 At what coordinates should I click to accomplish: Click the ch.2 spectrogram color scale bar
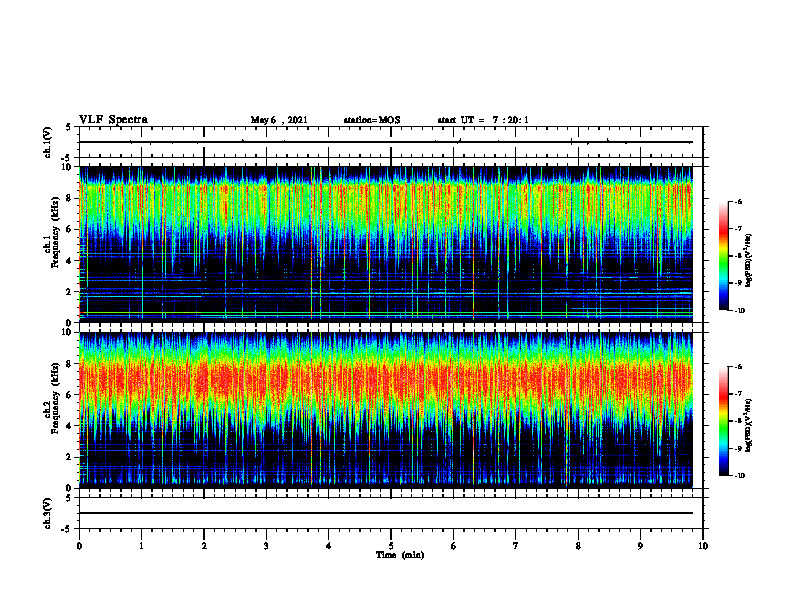(x=724, y=421)
